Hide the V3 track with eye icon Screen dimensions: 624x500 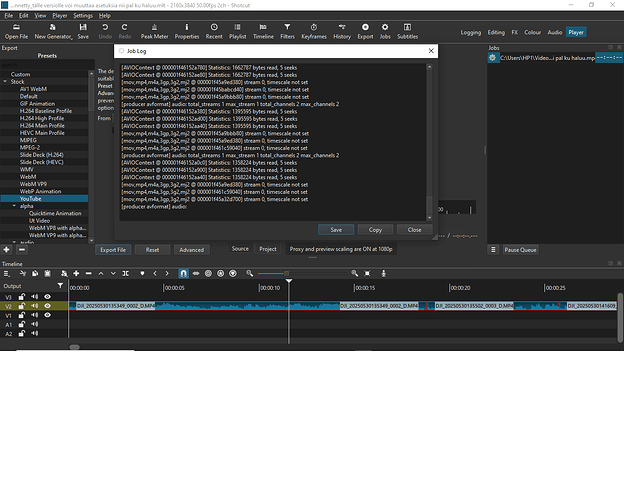click(x=47, y=297)
